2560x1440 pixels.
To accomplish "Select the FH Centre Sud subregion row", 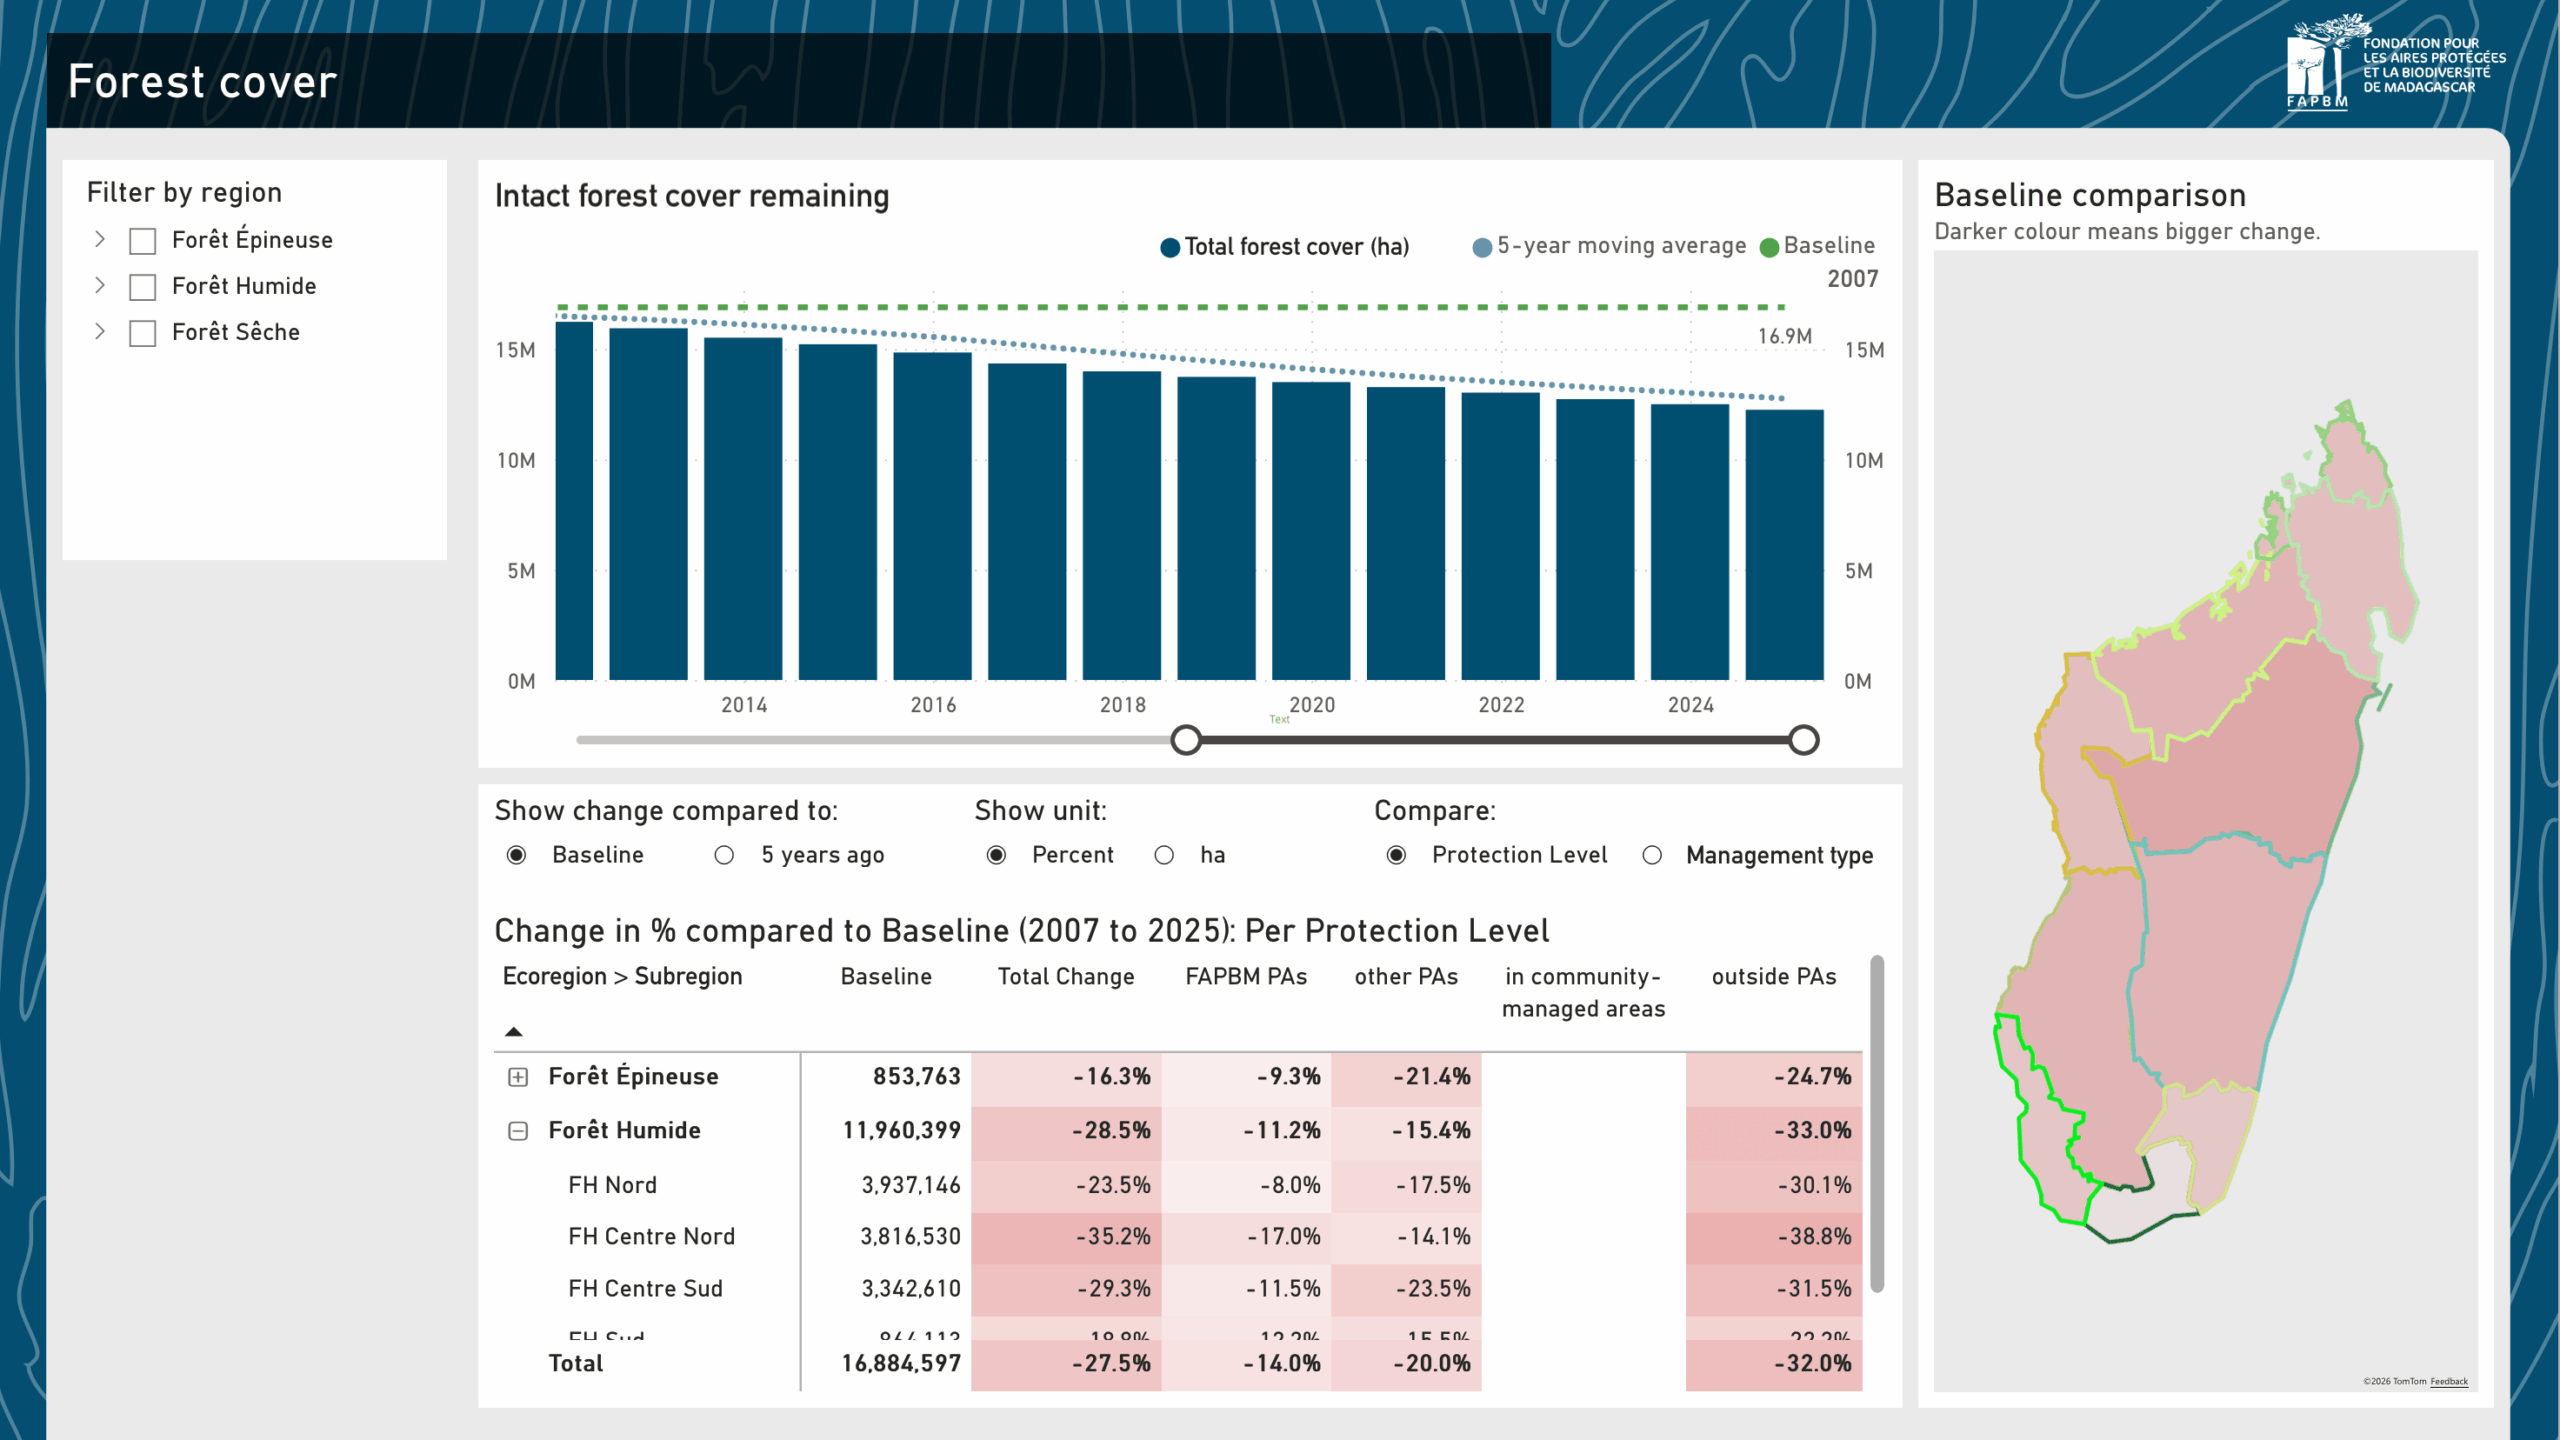I will coord(1180,1289).
